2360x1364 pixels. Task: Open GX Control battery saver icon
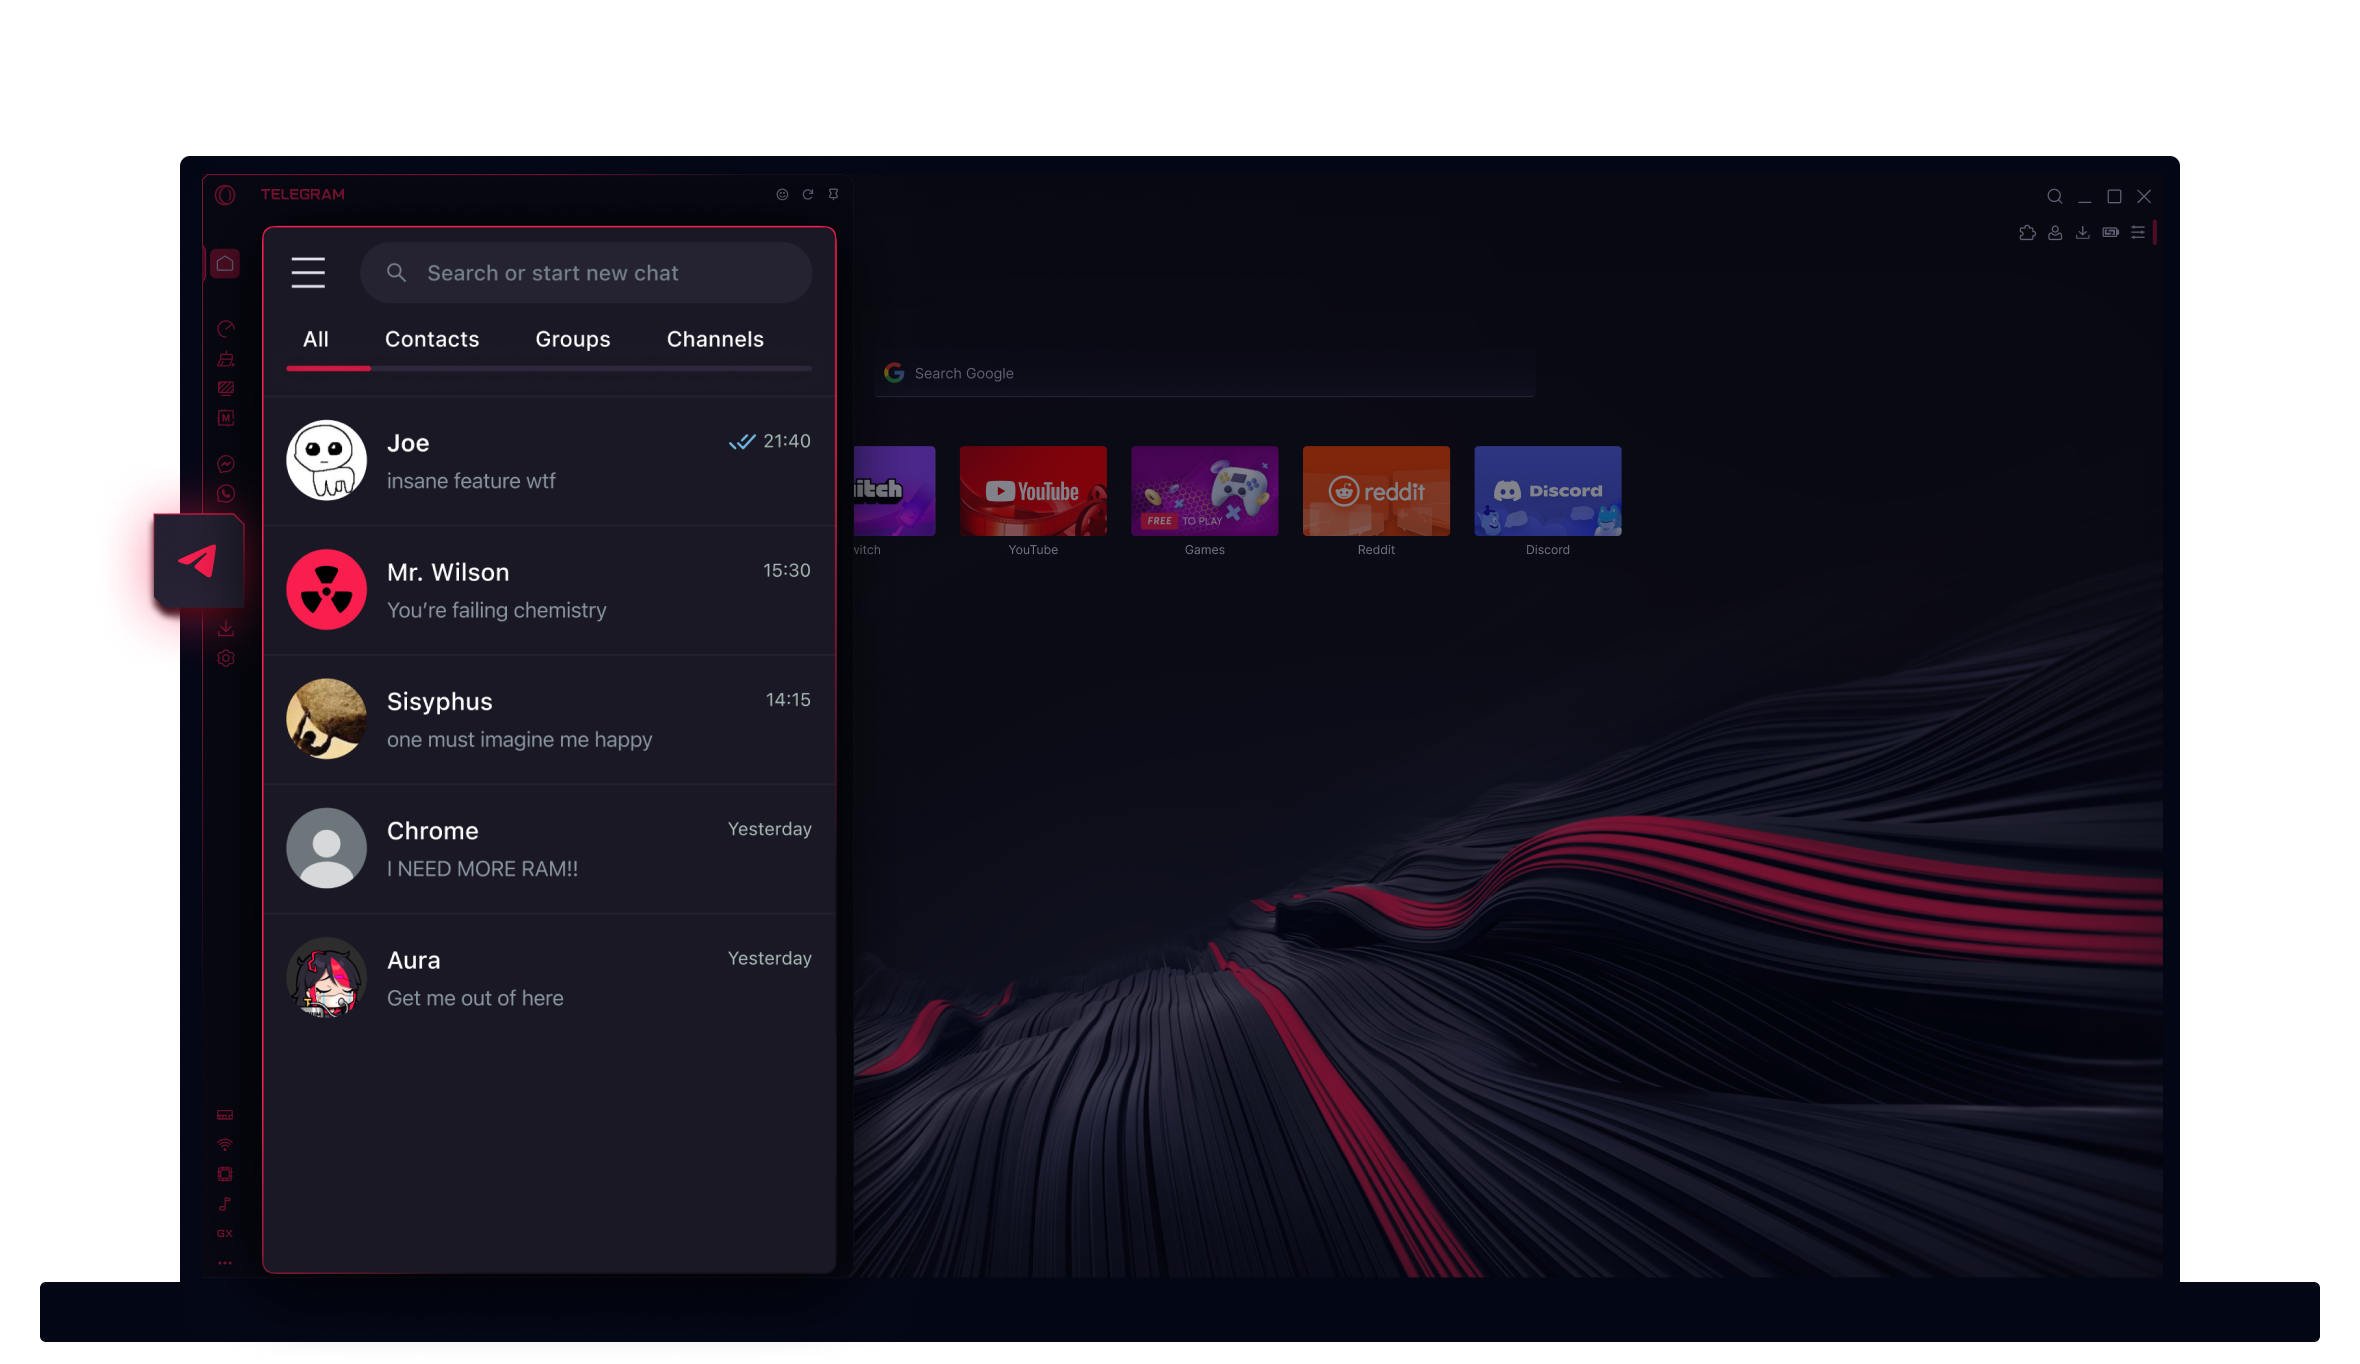tap(2110, 232)
